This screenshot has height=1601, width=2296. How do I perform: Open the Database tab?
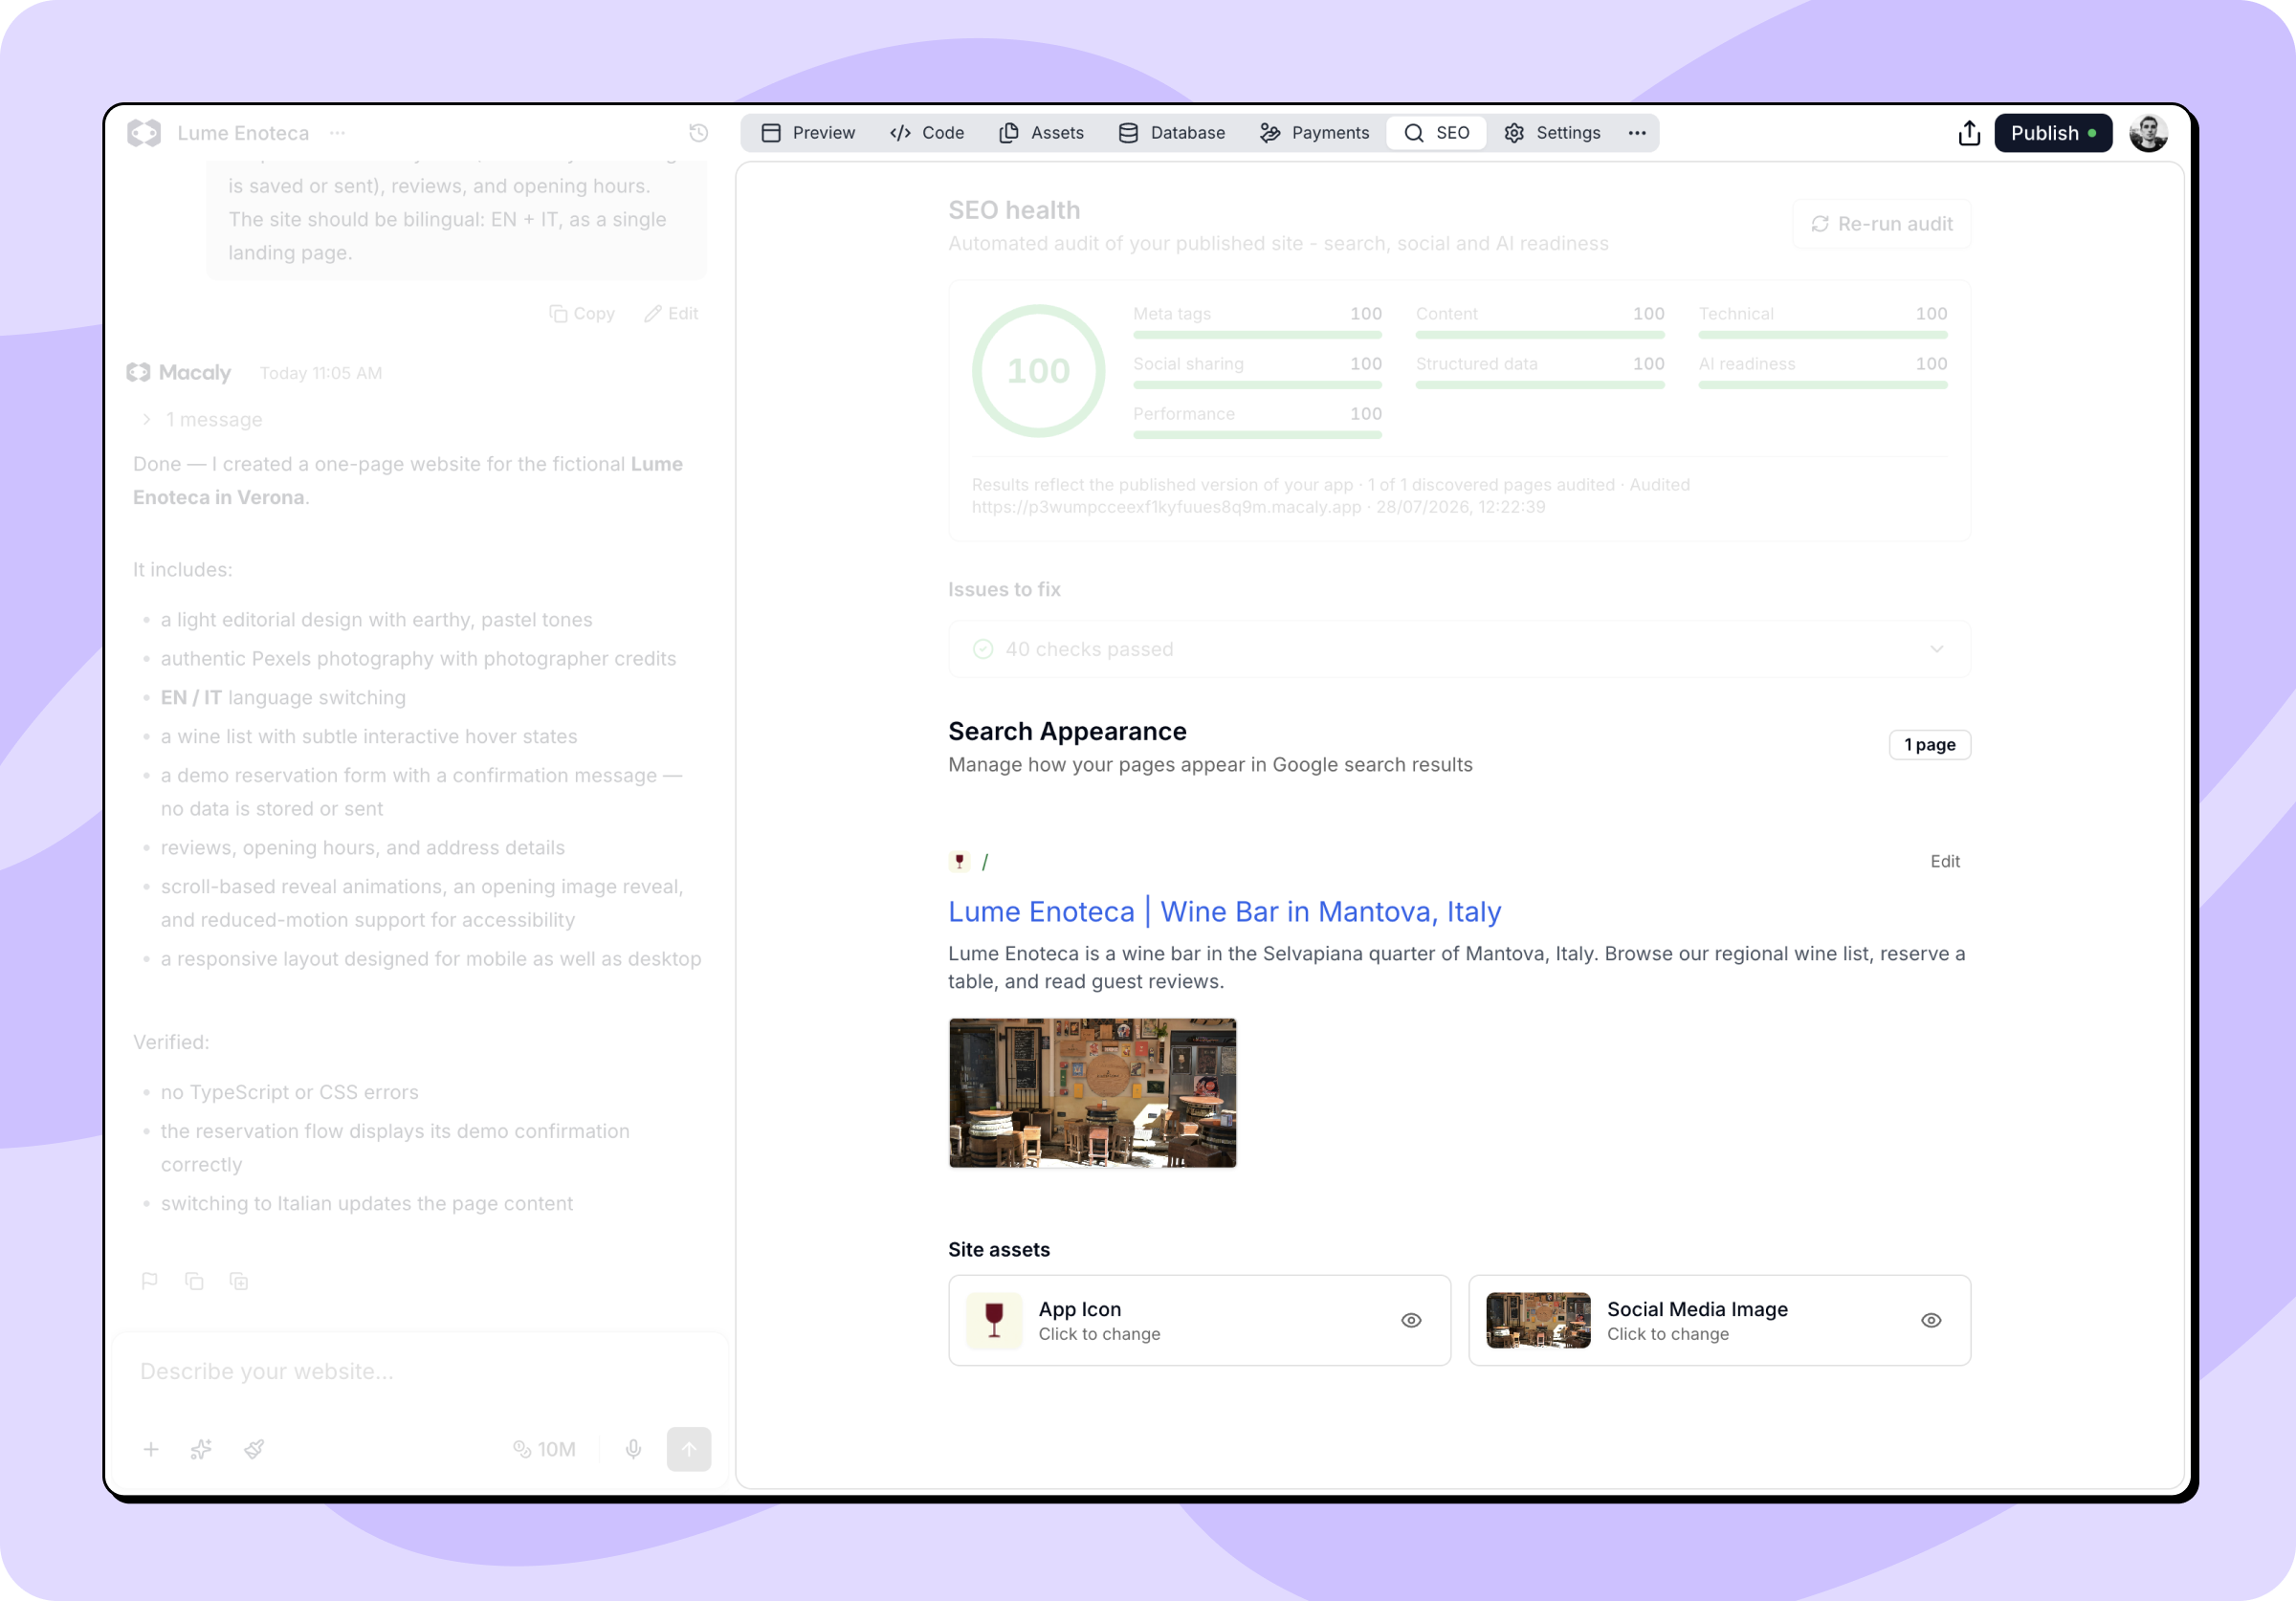click(1171, 133)
